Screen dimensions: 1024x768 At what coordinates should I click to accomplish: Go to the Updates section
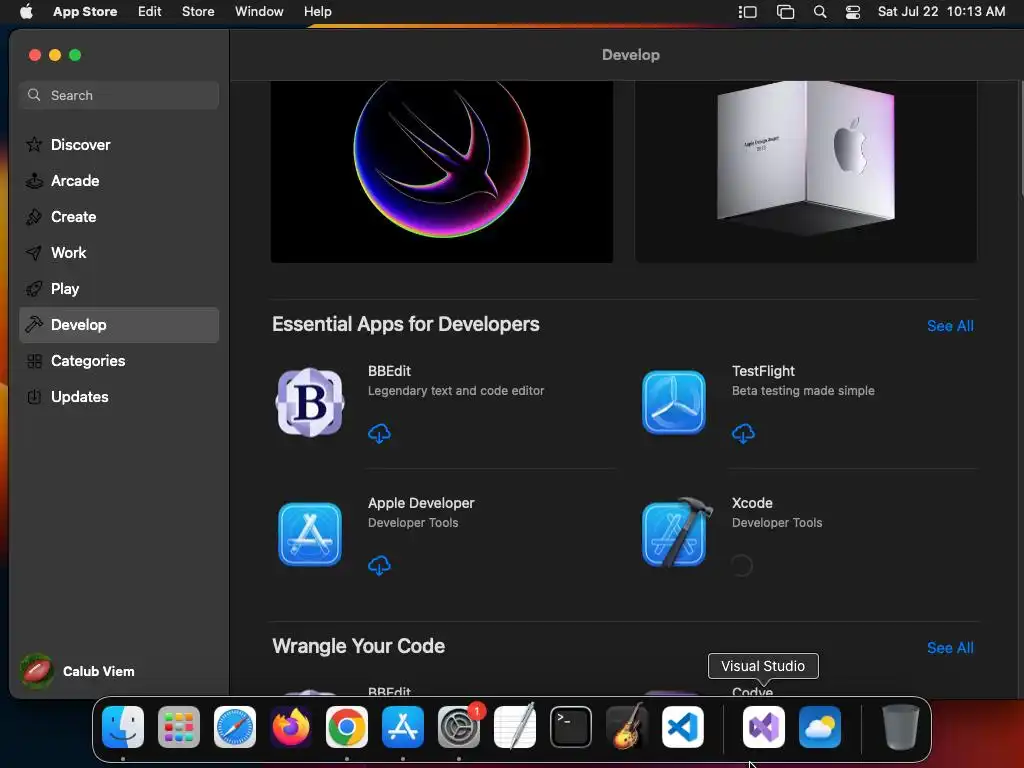pyautogui.click(x=119, y=396)
